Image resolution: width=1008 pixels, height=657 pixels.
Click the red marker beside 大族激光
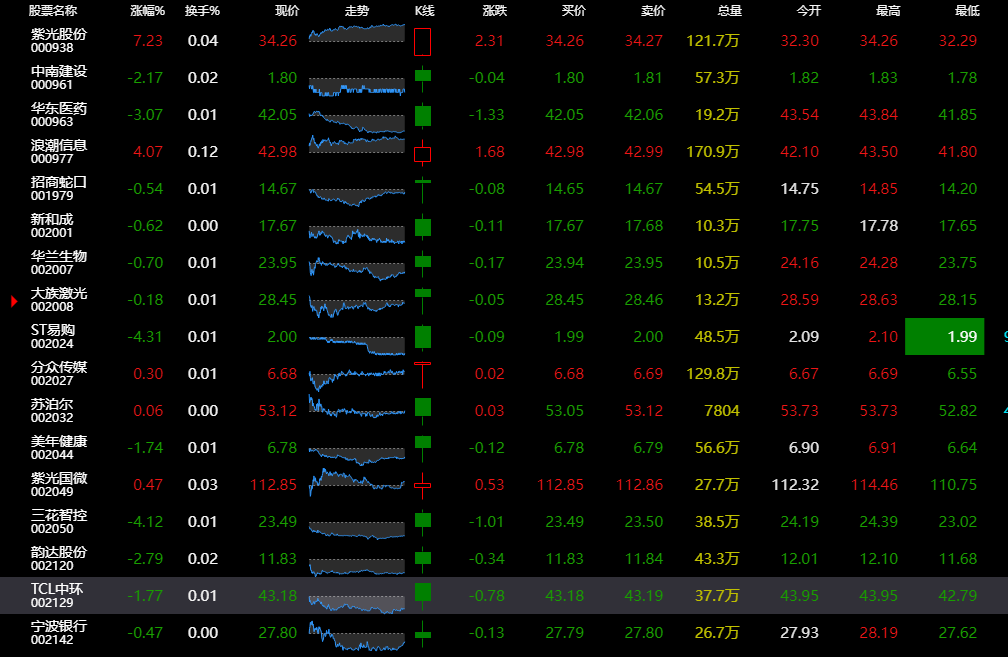[14, 301]
